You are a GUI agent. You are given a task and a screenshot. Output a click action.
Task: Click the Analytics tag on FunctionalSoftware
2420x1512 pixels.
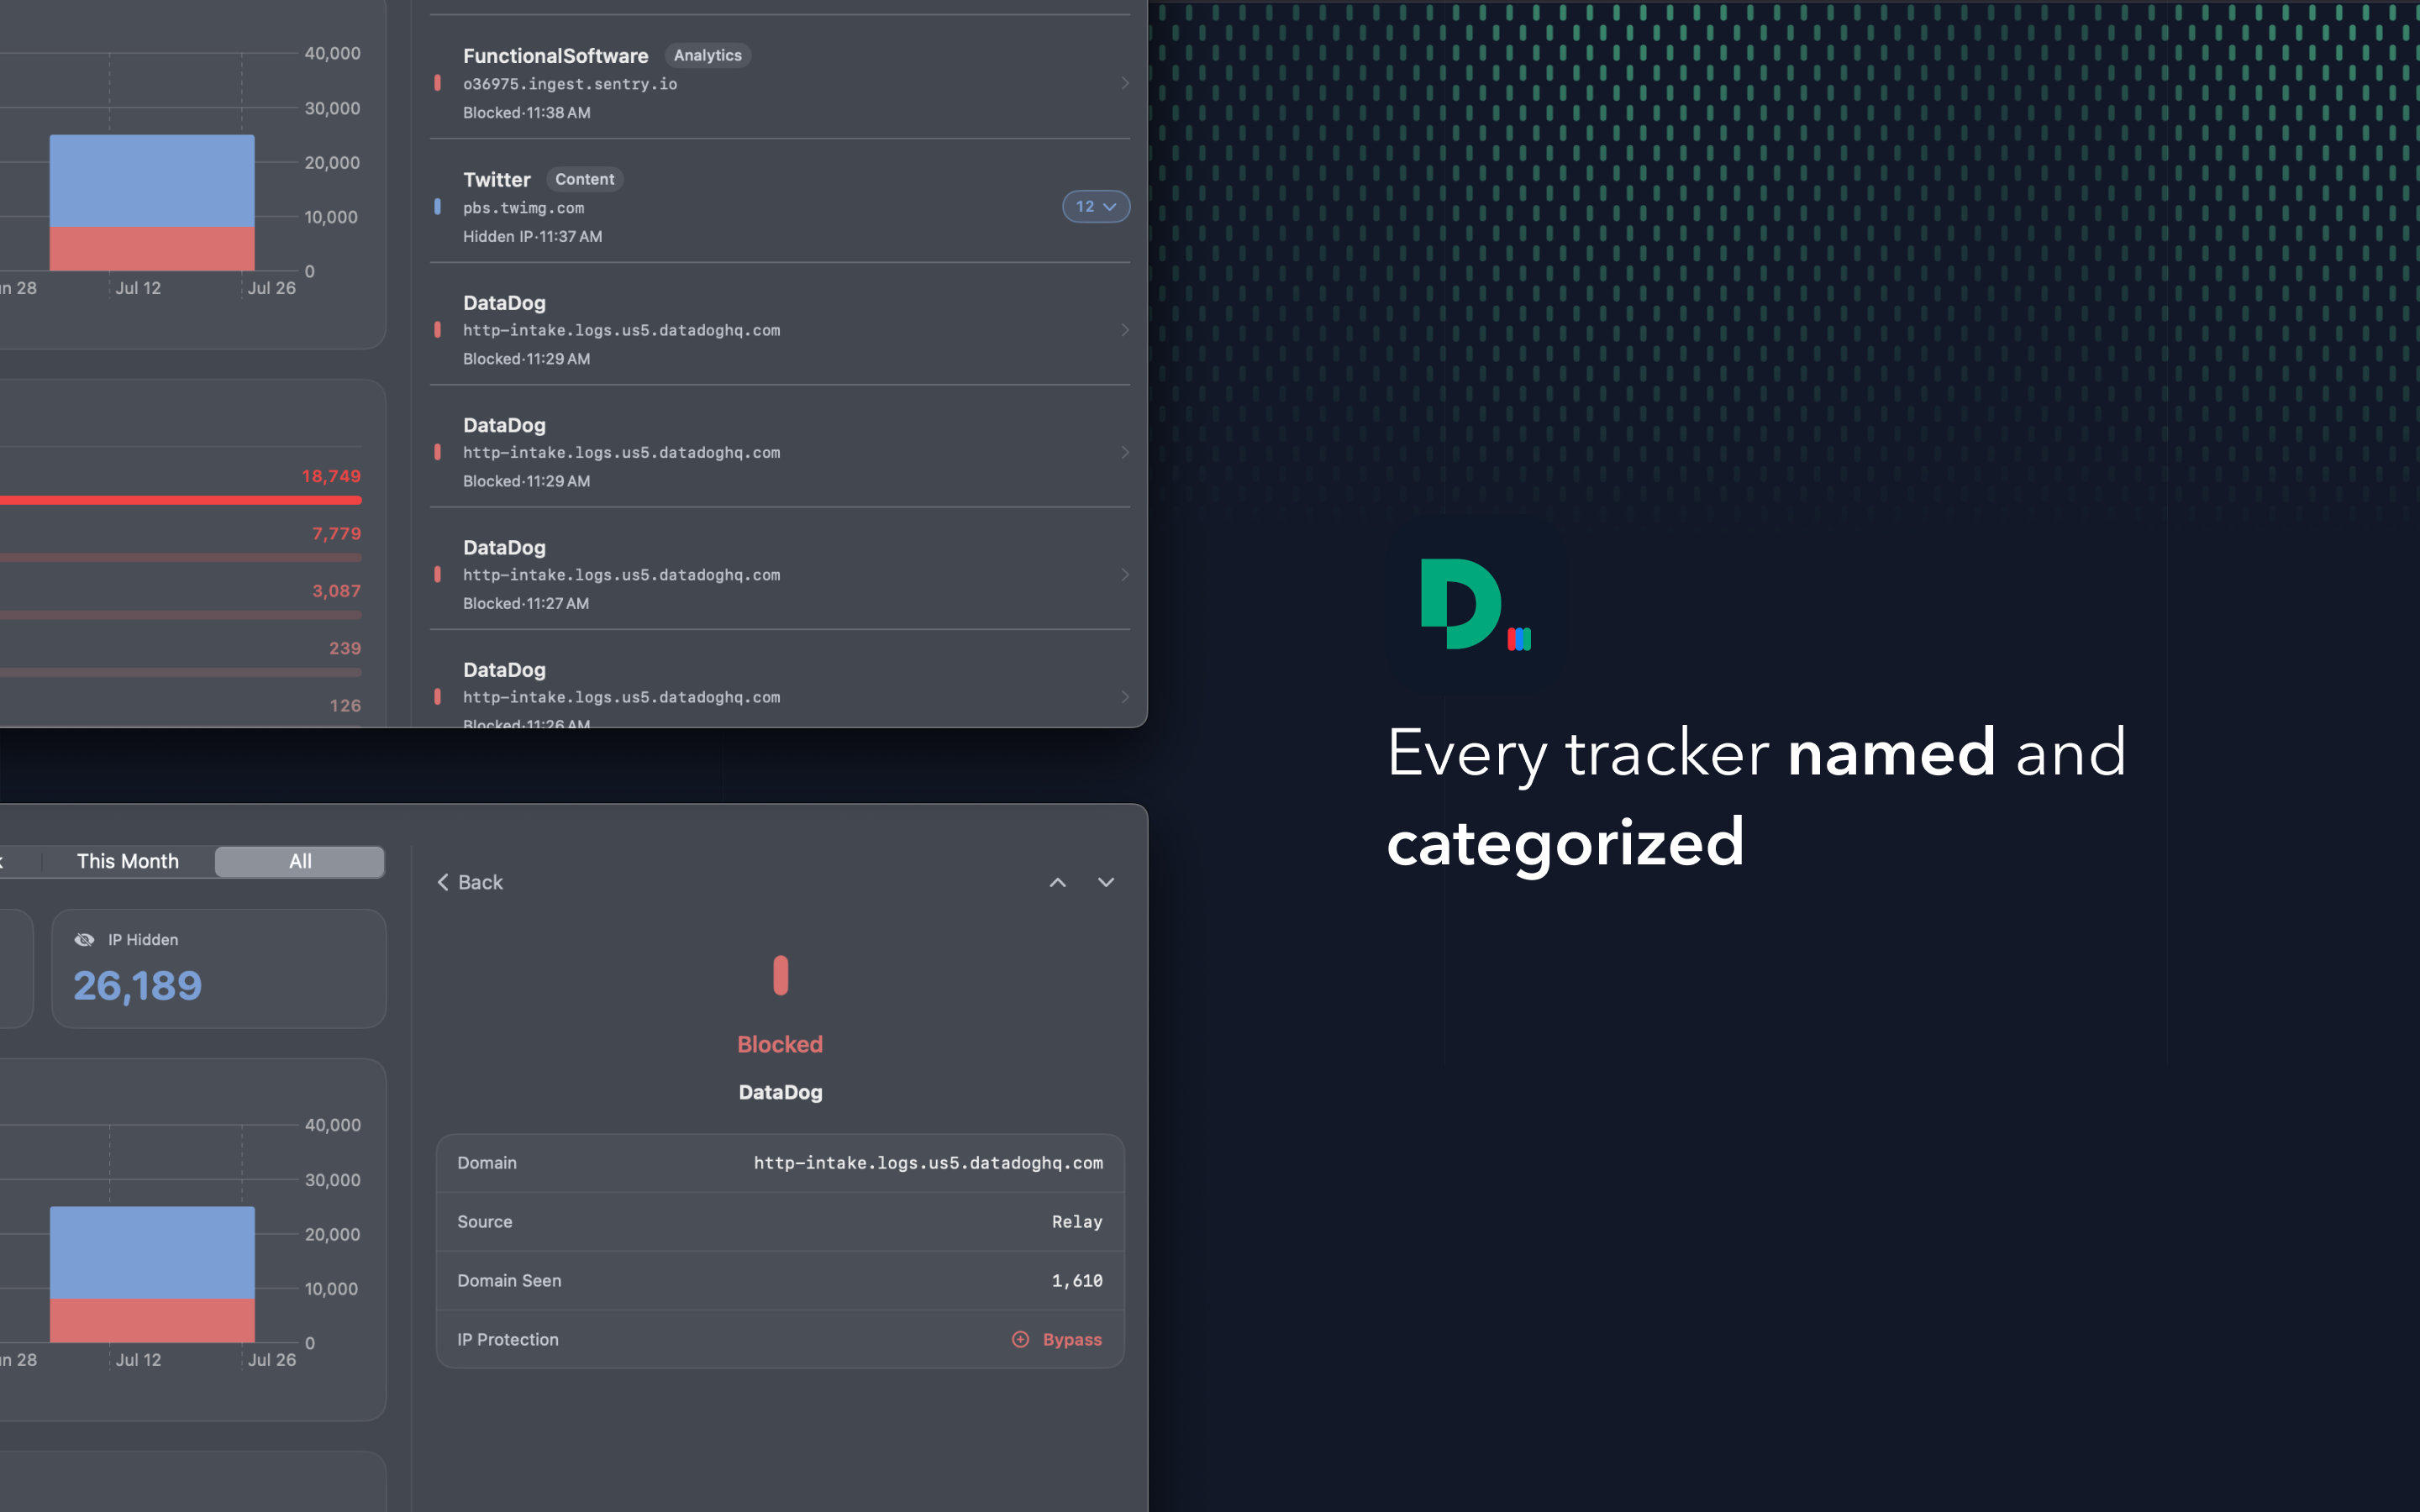click(707, 56)
